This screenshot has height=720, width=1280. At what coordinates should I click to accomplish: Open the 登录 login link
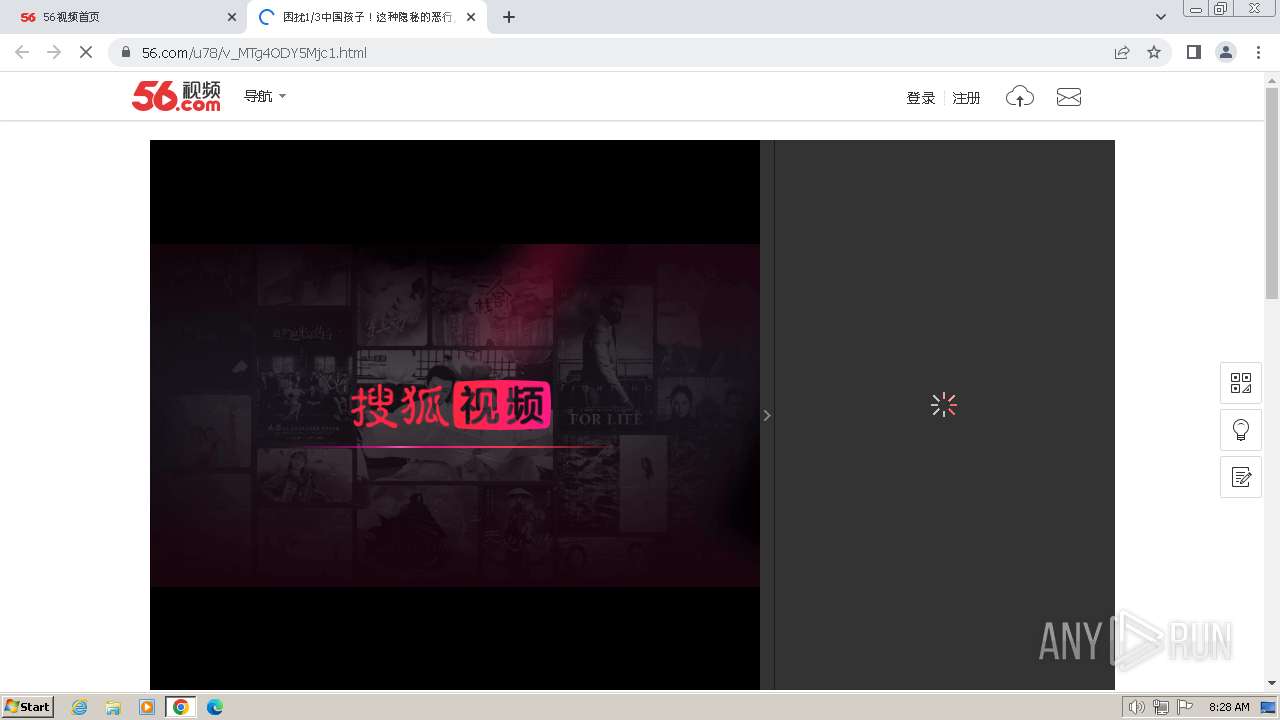(921, 98)
